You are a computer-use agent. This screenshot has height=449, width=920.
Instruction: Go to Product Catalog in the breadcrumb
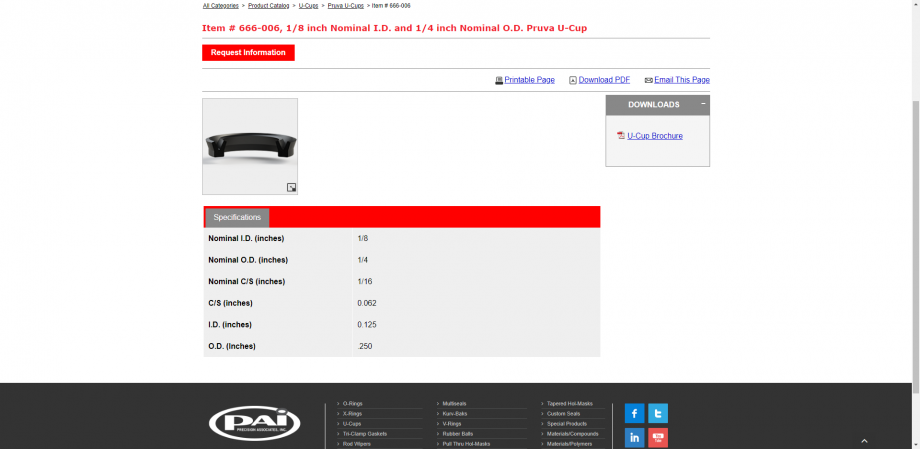[268, 6]
